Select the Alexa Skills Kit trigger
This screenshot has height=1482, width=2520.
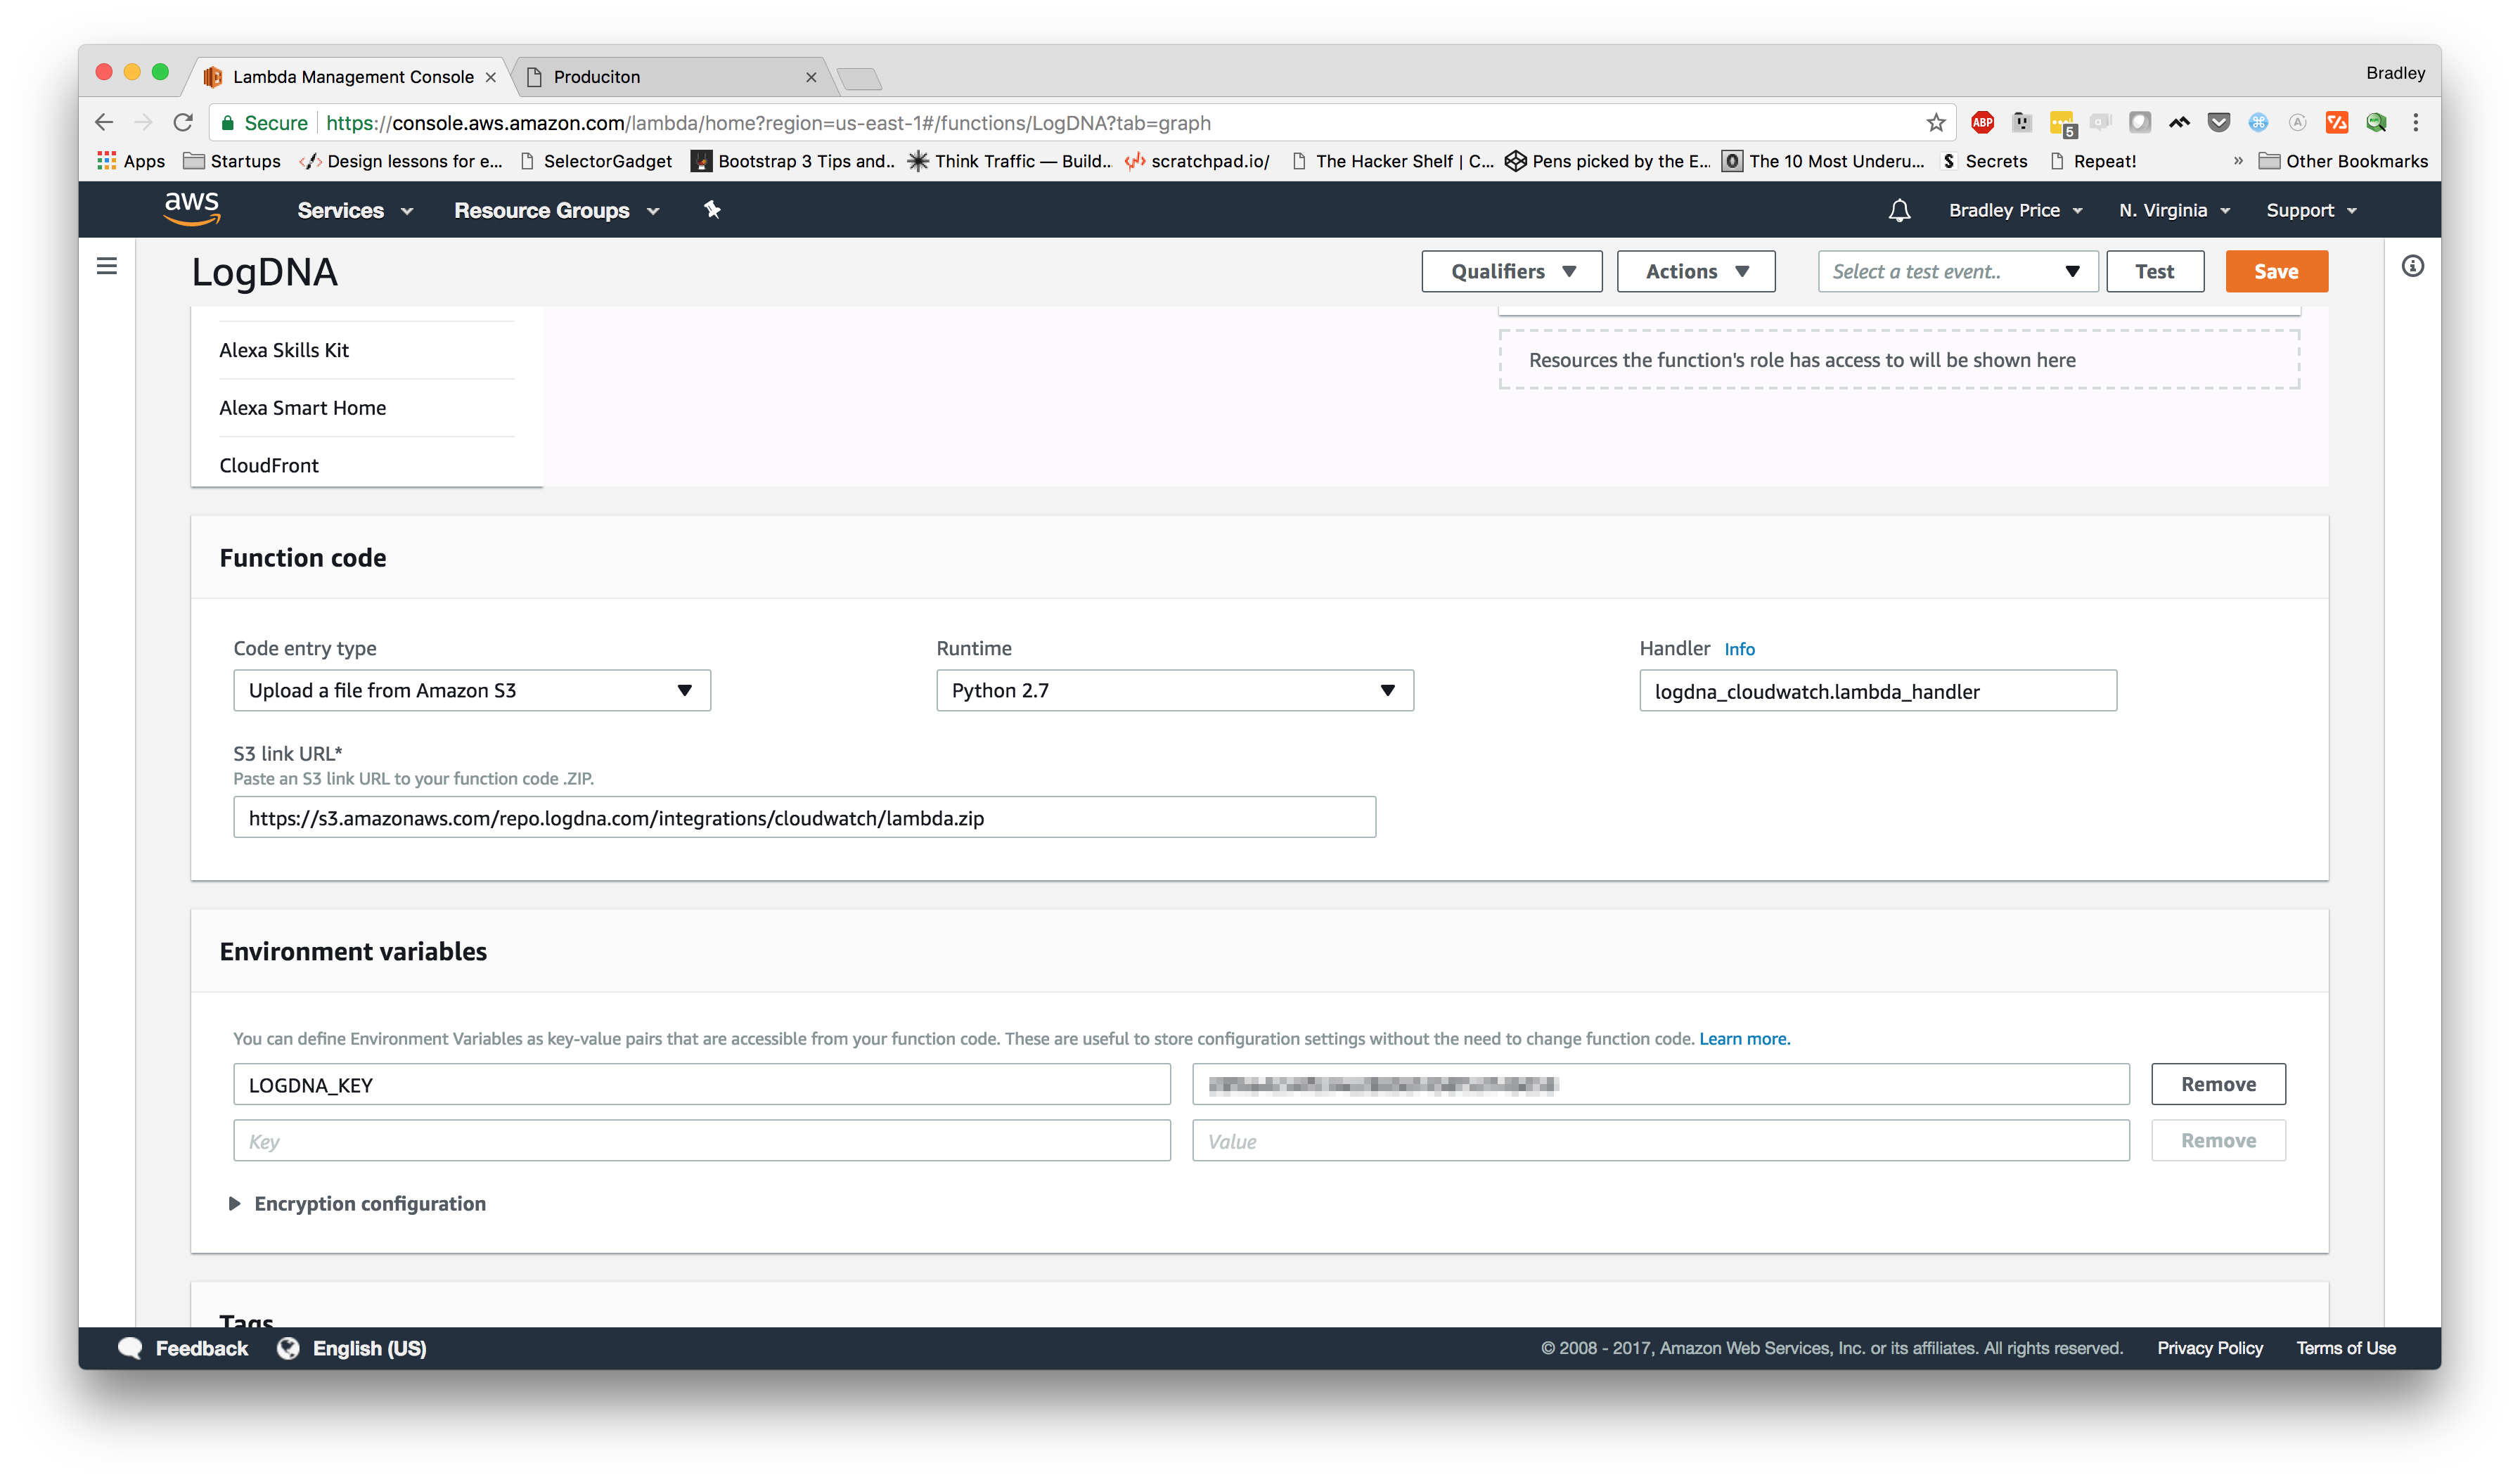284,350
